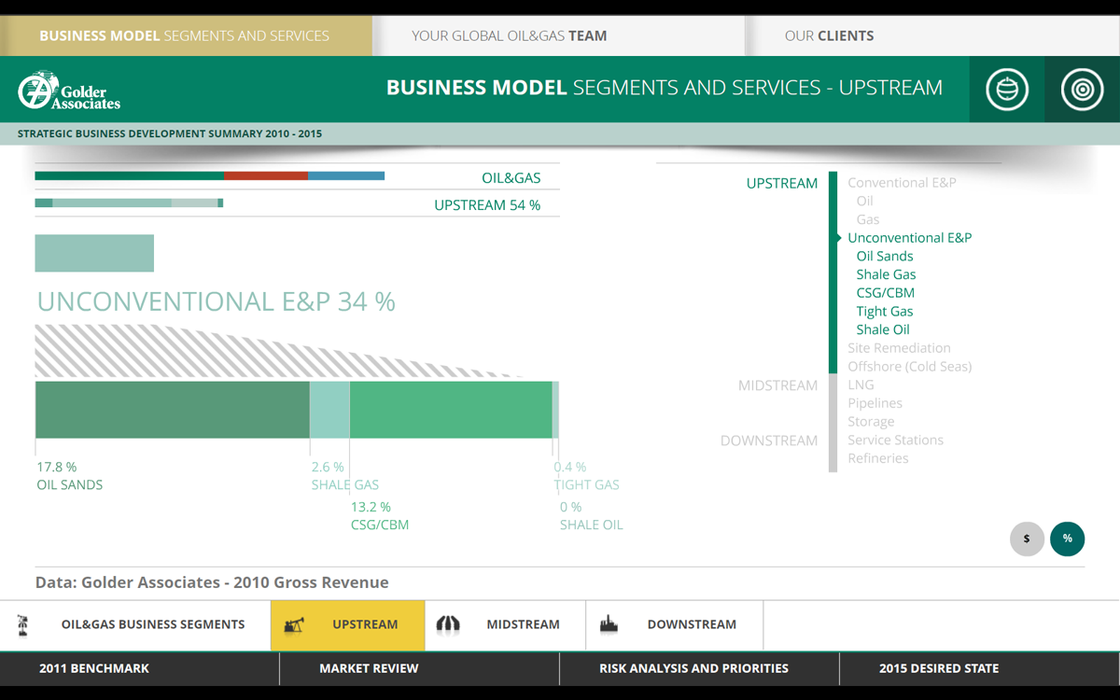The height and width of the screenshot is (700, 1120).
Task: Go to Market Review section
Action: pos(369,668)
